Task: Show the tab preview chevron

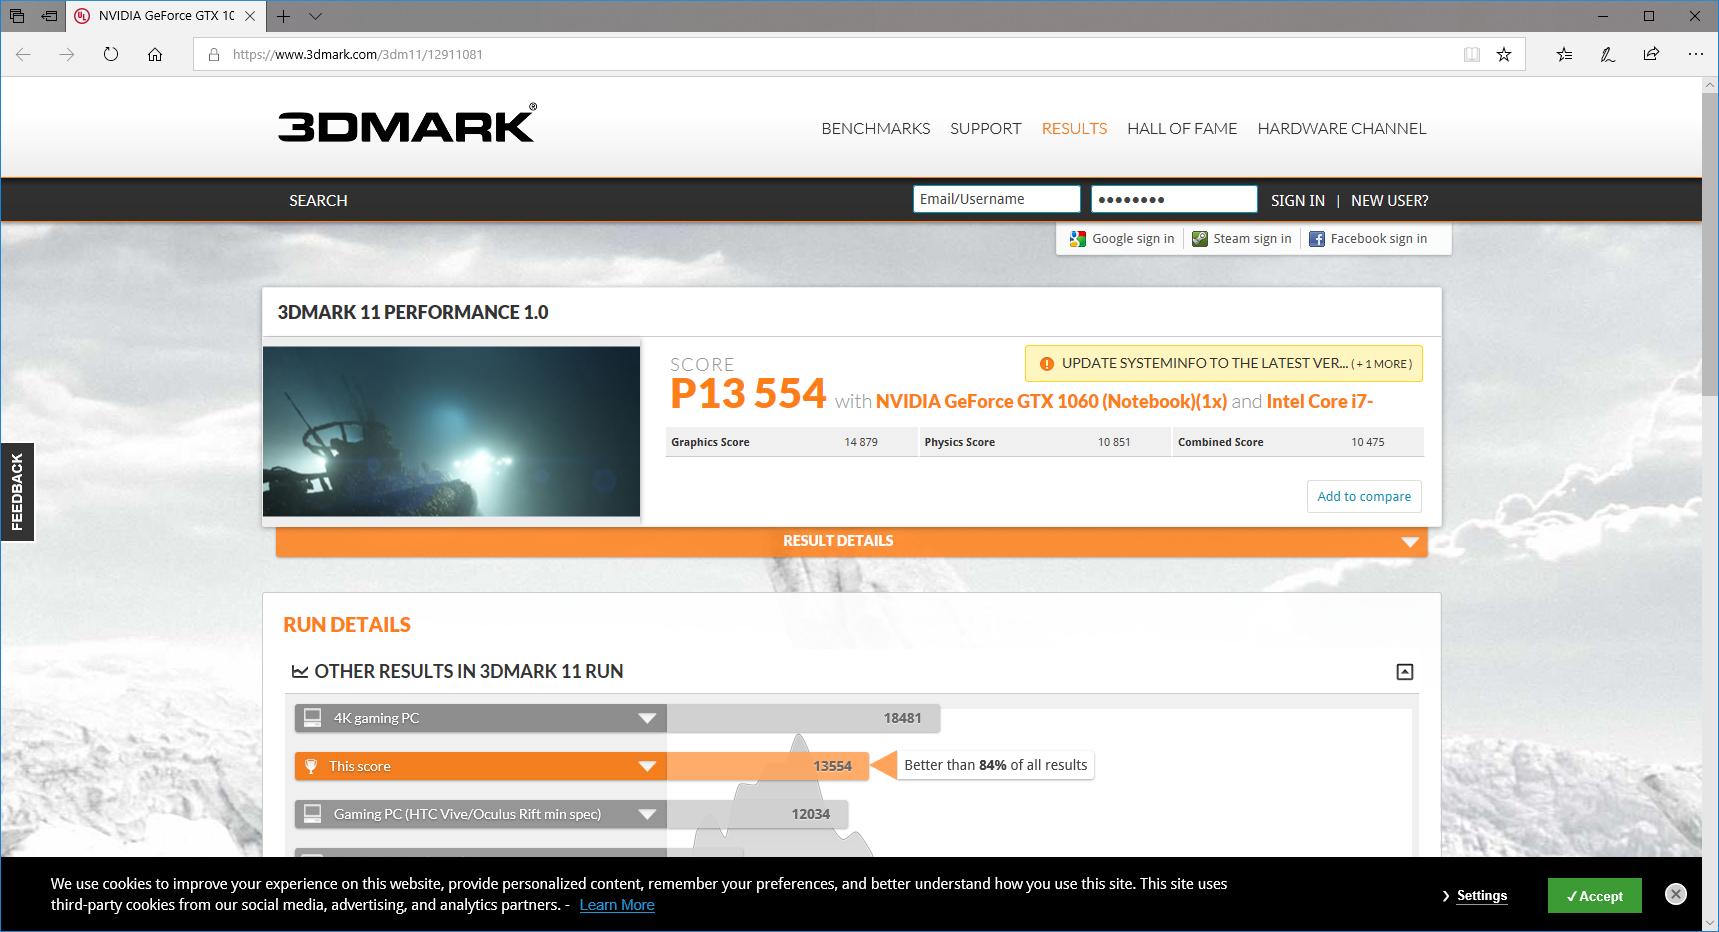Action: (x=315, y=16)
